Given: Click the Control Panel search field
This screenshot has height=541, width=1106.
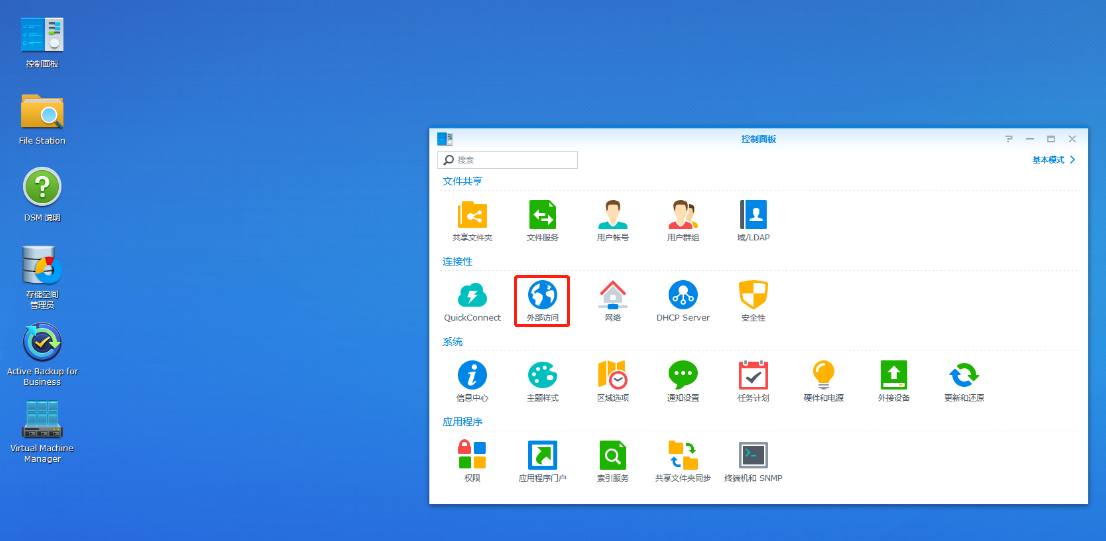Looking at the screenshot, I should coord(507,160).
